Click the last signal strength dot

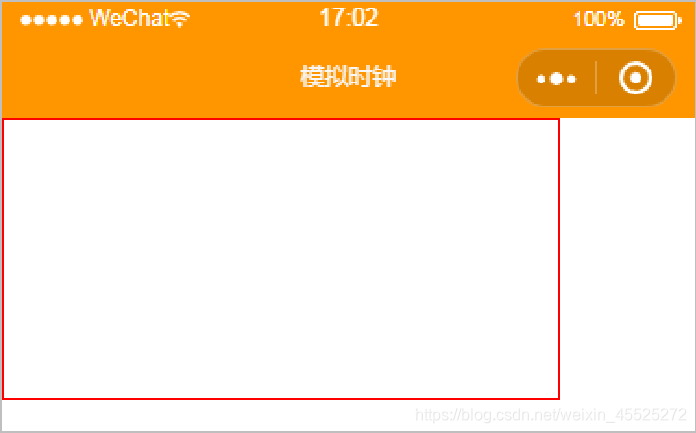[x=78, y=20]
